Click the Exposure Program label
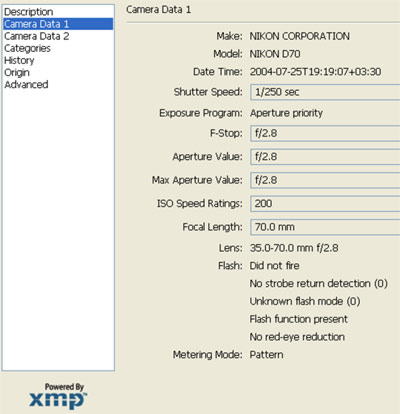 tap(201, 113)
